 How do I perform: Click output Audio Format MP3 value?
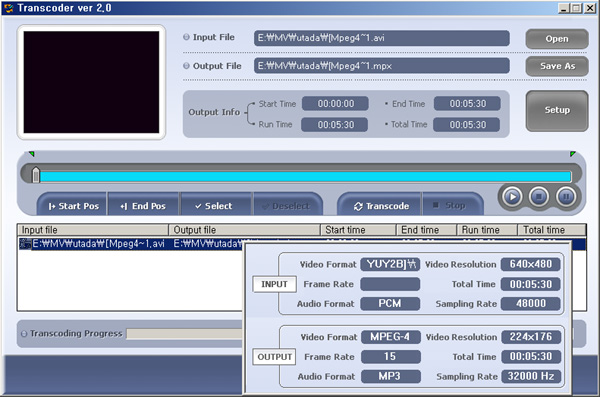click(x=391, y=376)
